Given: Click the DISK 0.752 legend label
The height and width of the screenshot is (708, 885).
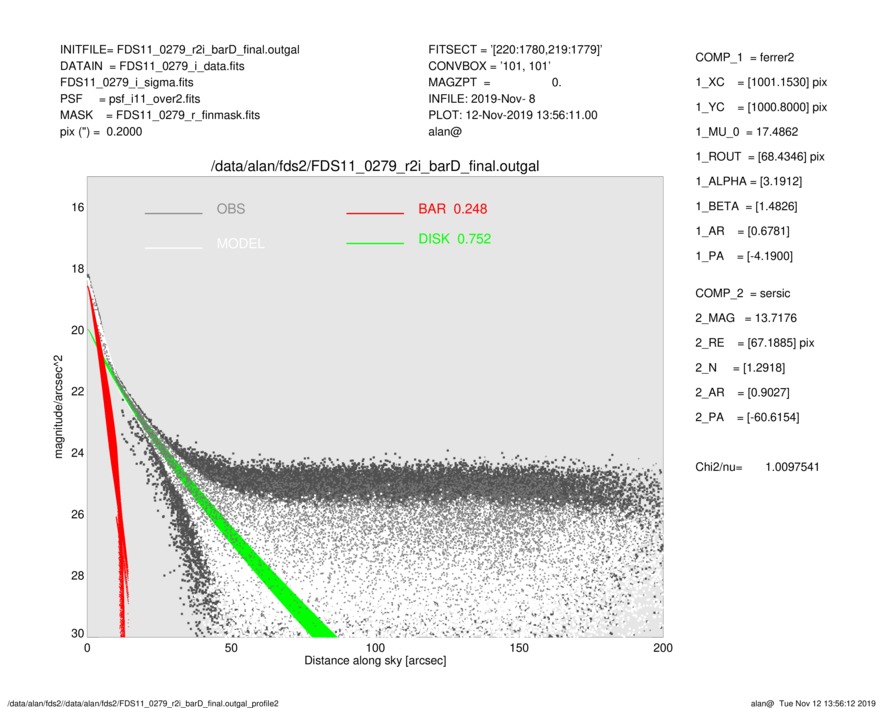Looking at the screenshot, I should [454, 239].
